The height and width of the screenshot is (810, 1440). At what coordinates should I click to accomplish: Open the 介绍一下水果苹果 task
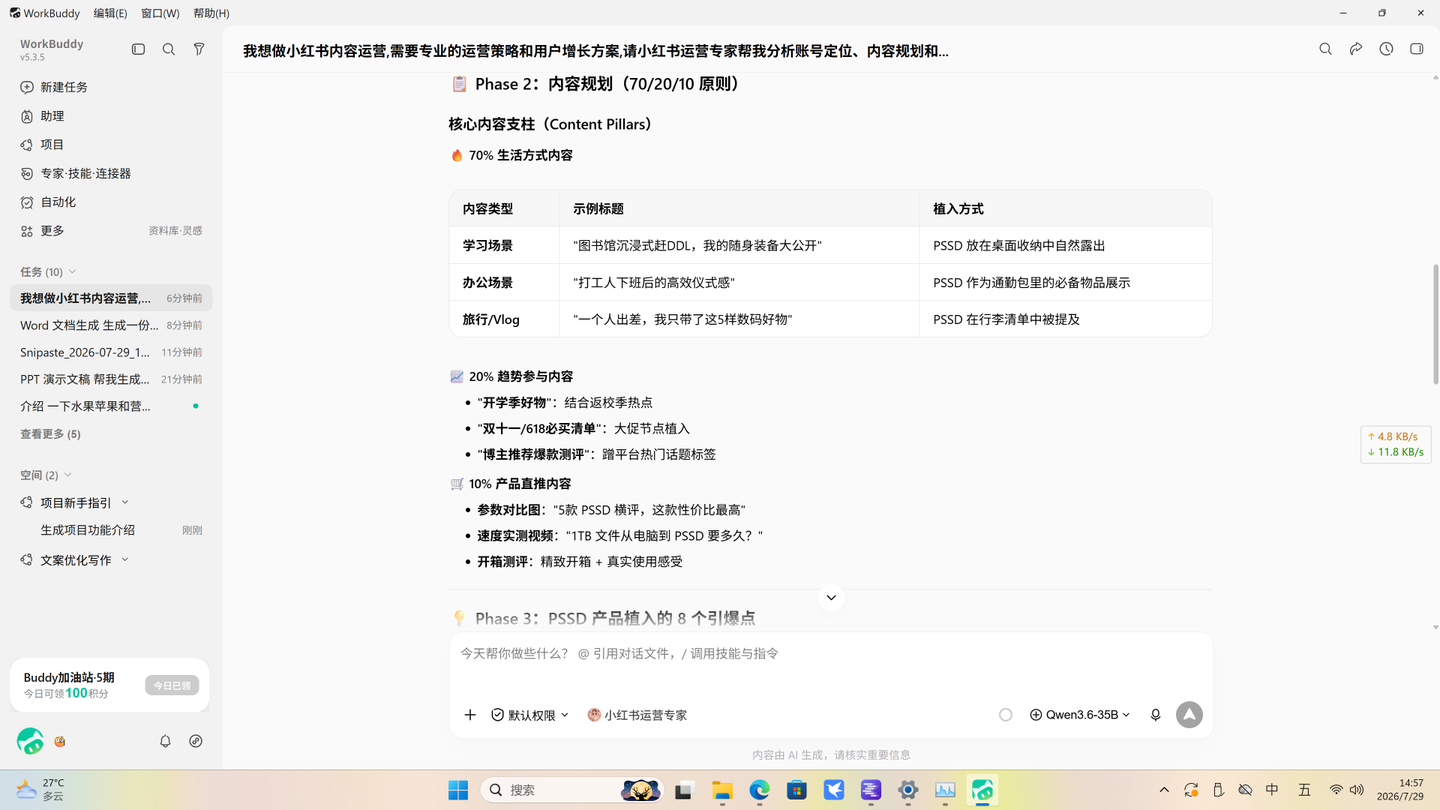click(x=111, y=406)
